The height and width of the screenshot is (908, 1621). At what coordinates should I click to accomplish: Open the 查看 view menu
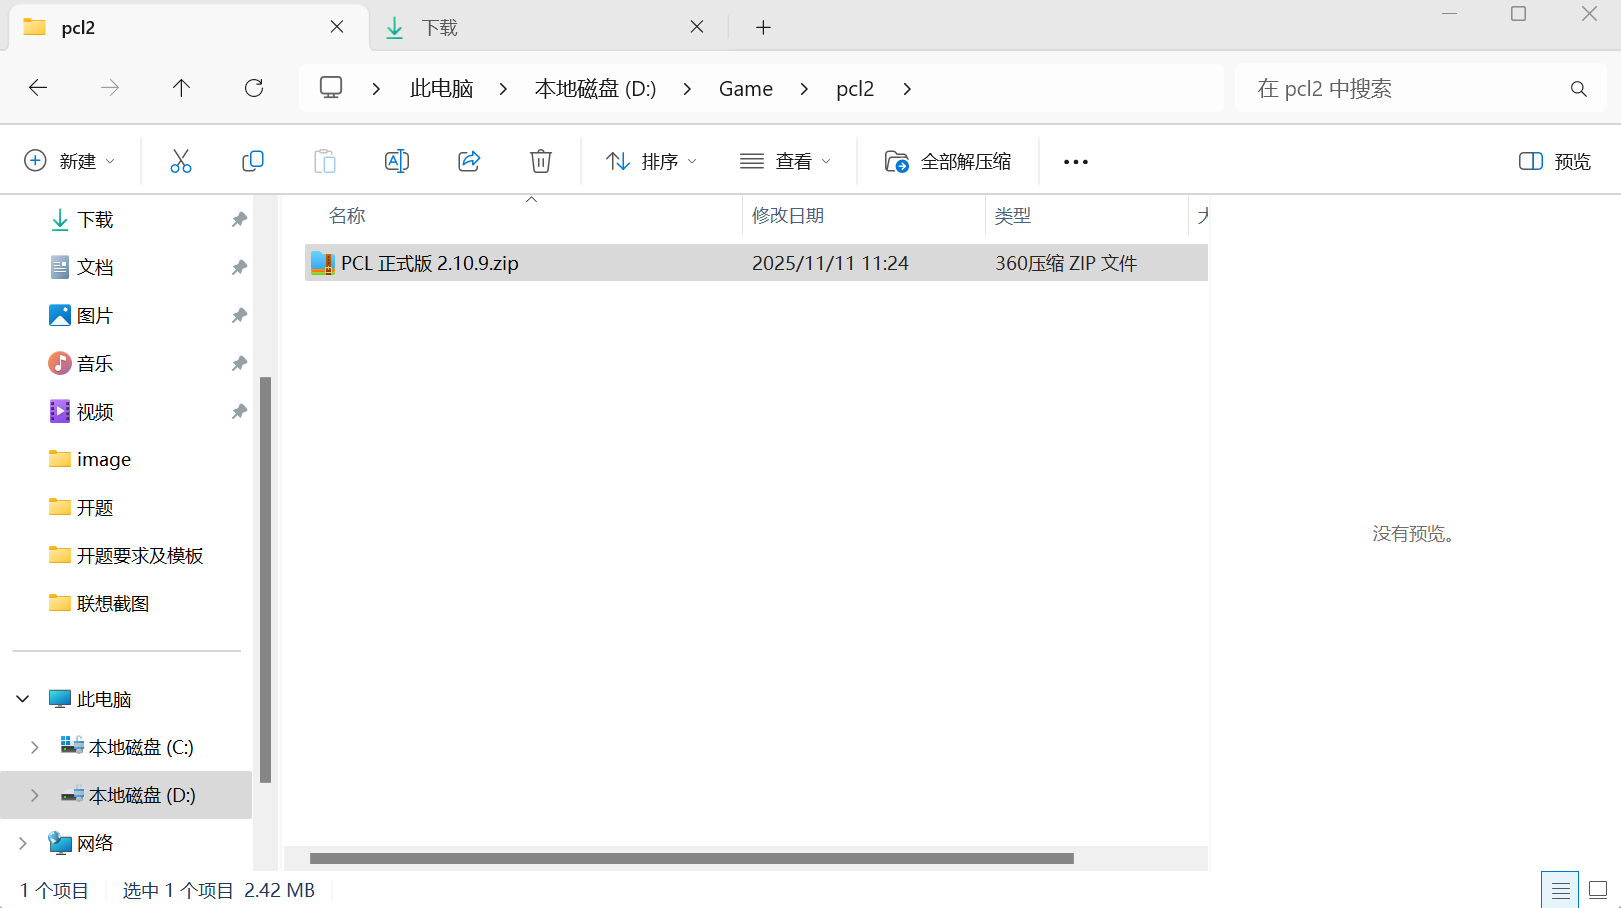pyautogui.click(x=786, y=160)
